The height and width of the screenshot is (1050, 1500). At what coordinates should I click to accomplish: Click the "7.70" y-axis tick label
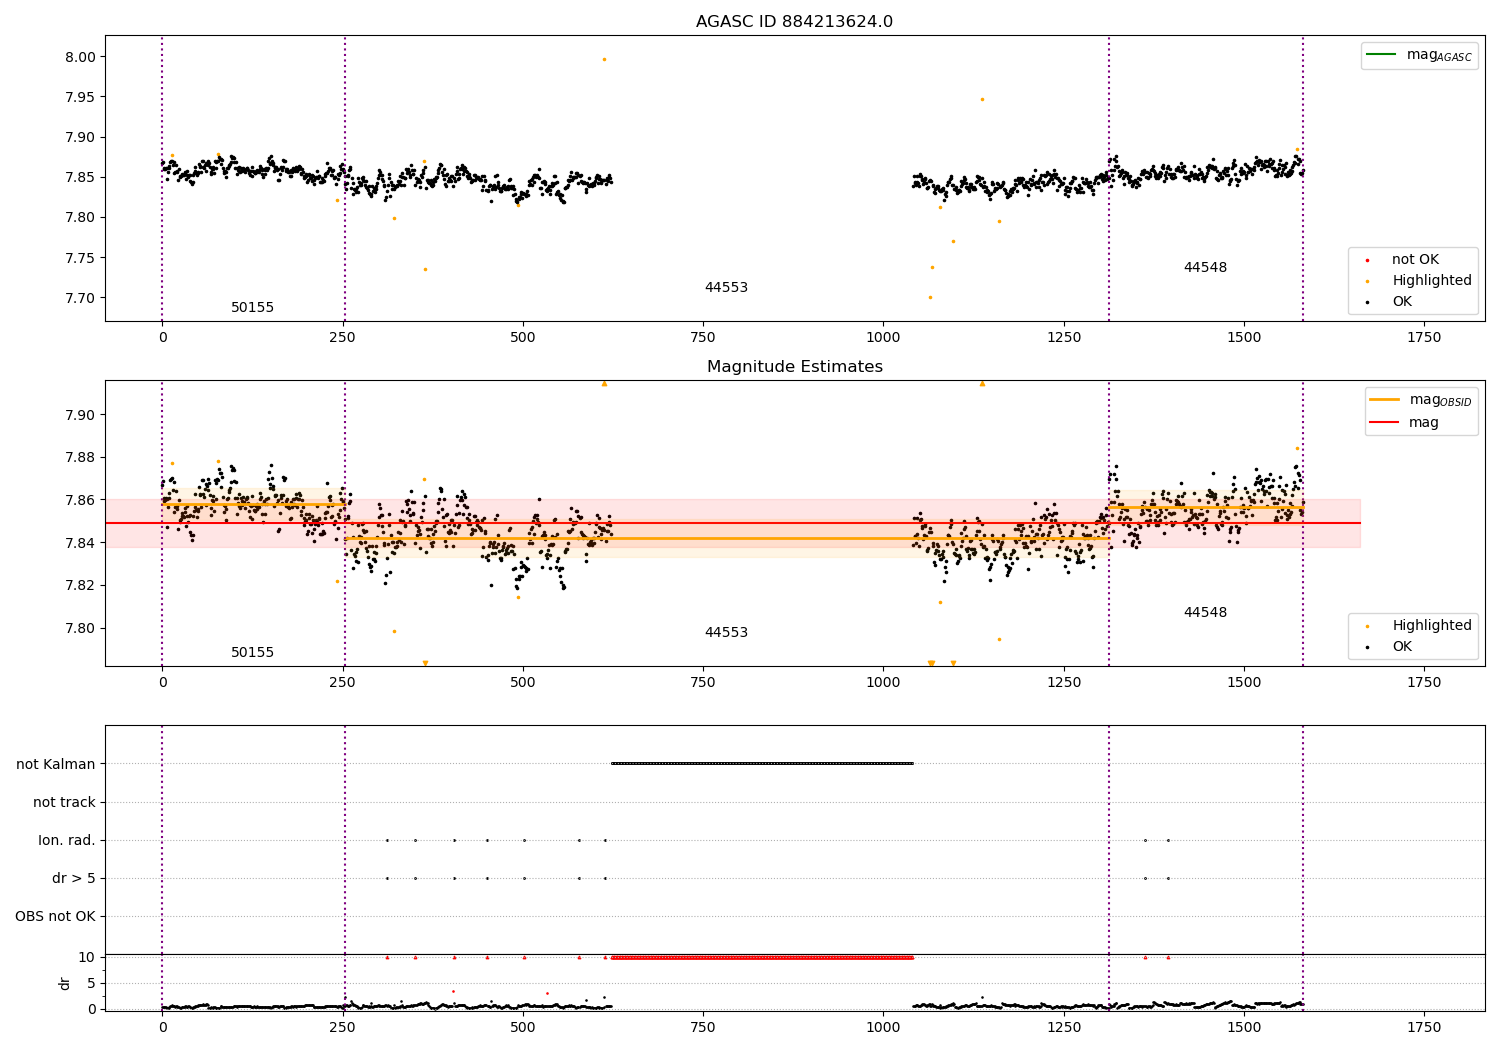pyautogui.click(x=80, y=298)
